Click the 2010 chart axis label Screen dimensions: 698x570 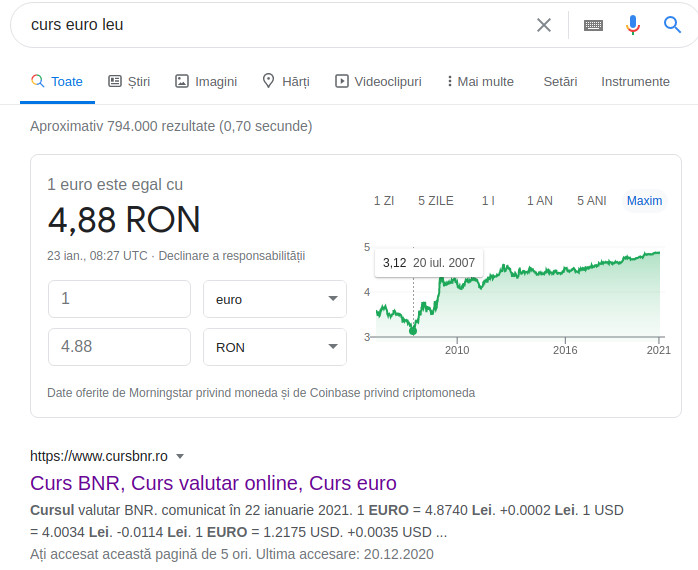click(457, 350)
